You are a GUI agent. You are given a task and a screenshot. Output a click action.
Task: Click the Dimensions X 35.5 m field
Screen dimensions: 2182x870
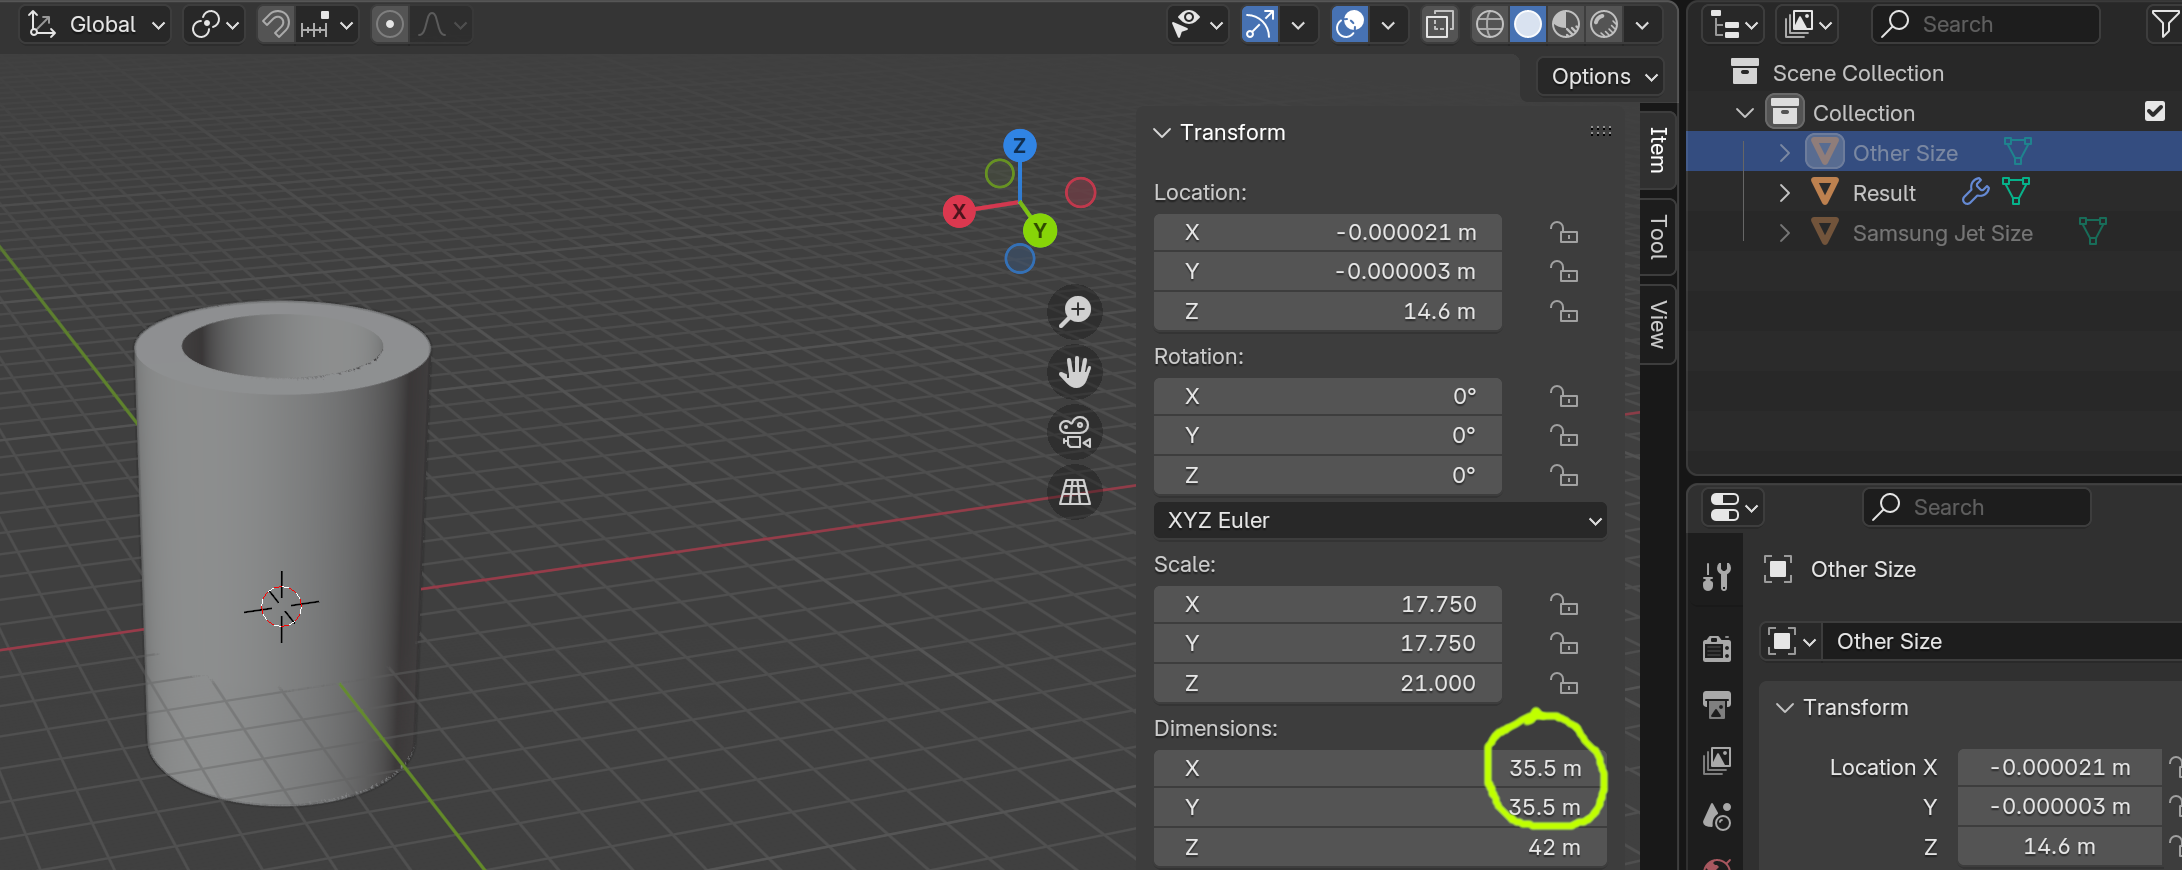point(1380,768)
